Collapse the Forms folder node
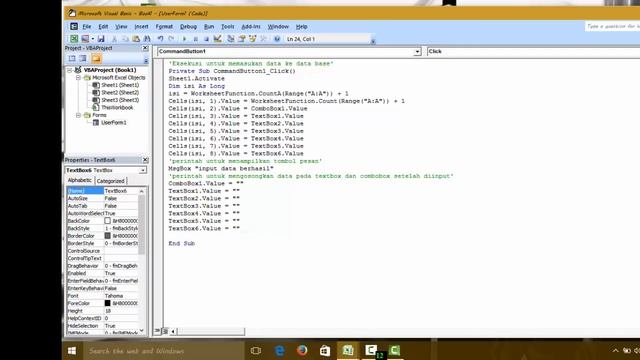The width and height of the screenshot is (640, 360). [78, 115]
